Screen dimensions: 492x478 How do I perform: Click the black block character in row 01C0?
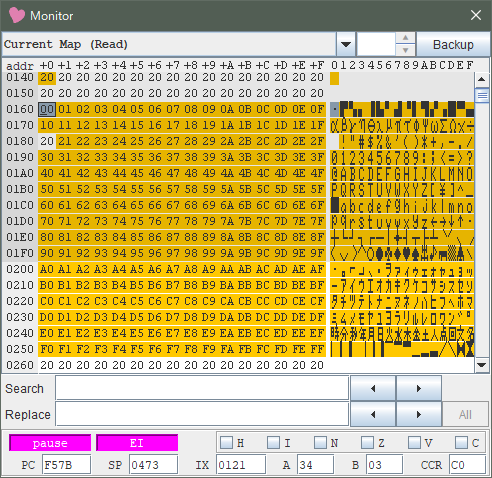[335, 205]
